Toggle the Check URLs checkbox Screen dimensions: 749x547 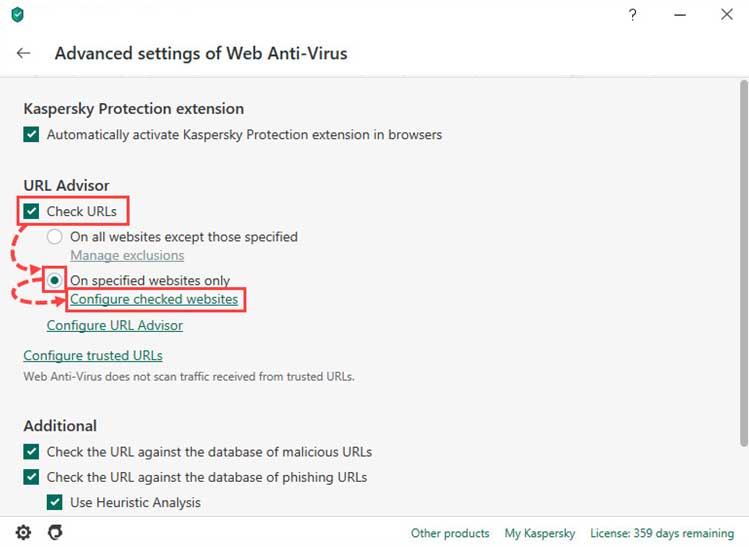31,211
